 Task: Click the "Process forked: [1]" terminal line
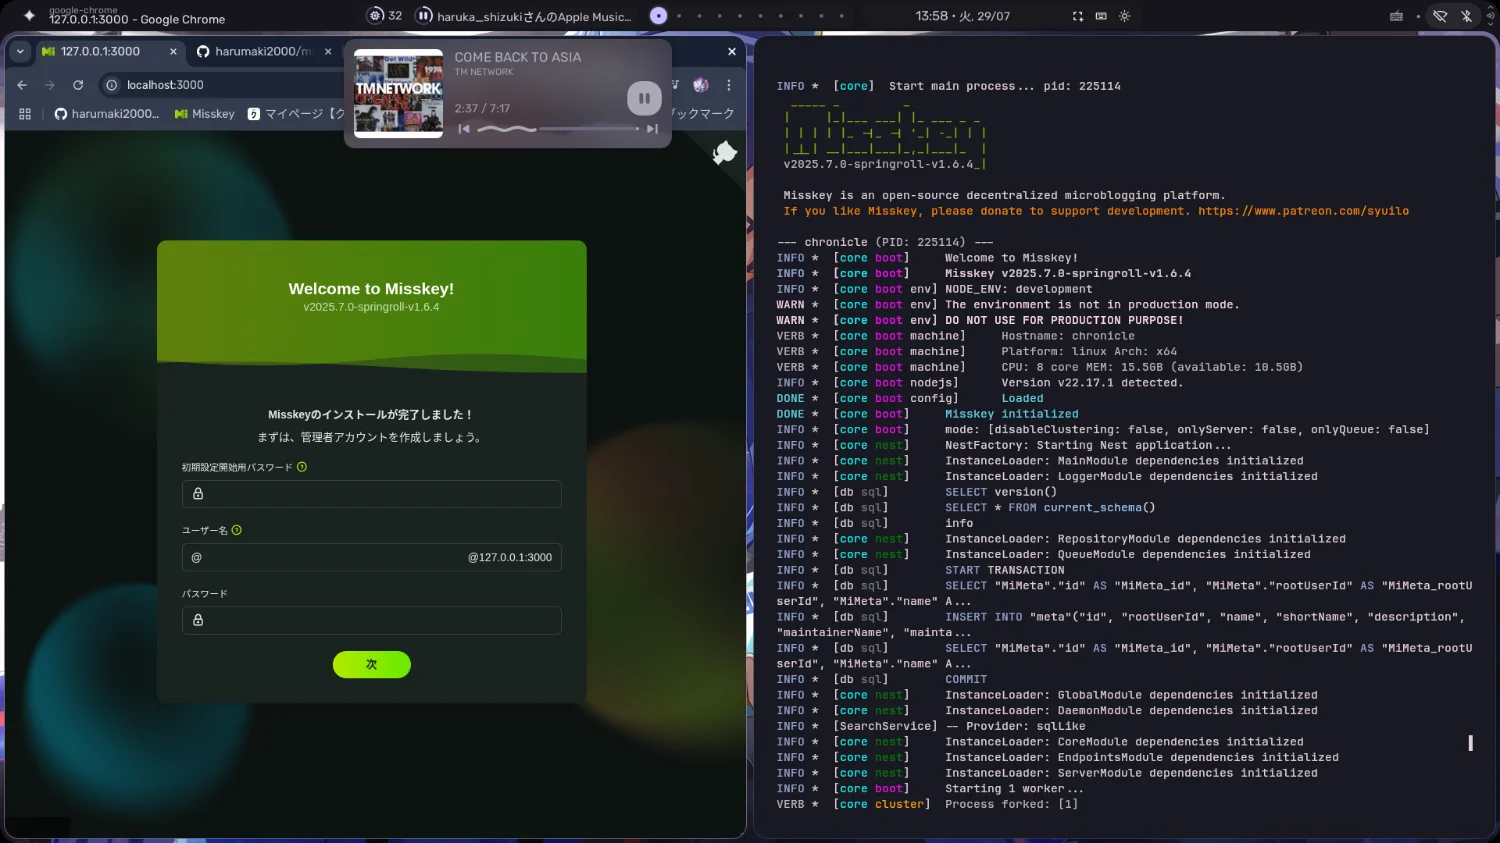[1012, 804]
